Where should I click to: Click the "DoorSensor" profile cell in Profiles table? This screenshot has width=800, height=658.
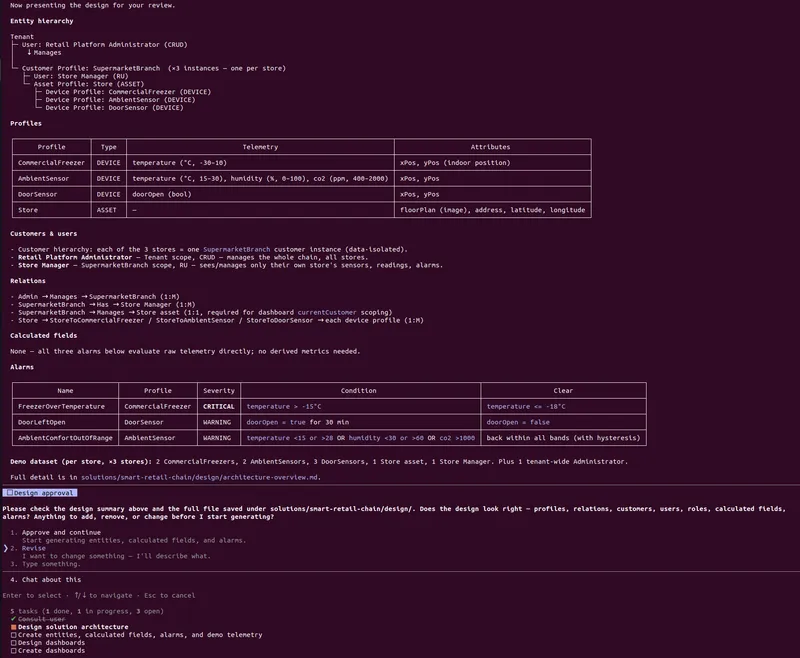point(38,194)
